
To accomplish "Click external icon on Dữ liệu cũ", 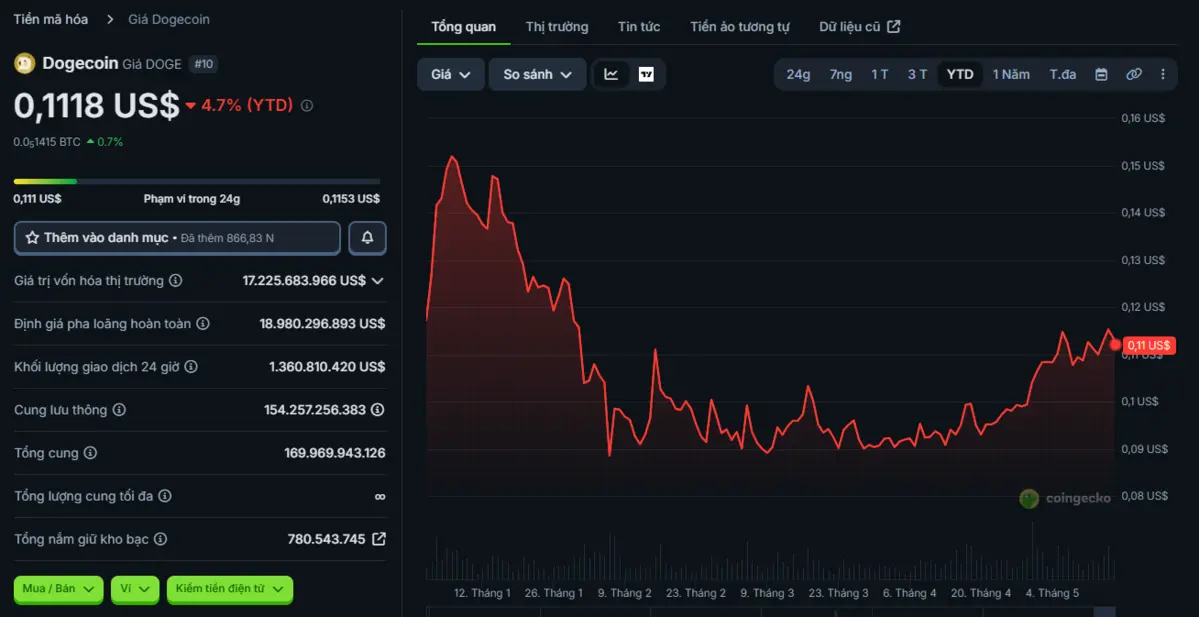I will tap(894, 27).
